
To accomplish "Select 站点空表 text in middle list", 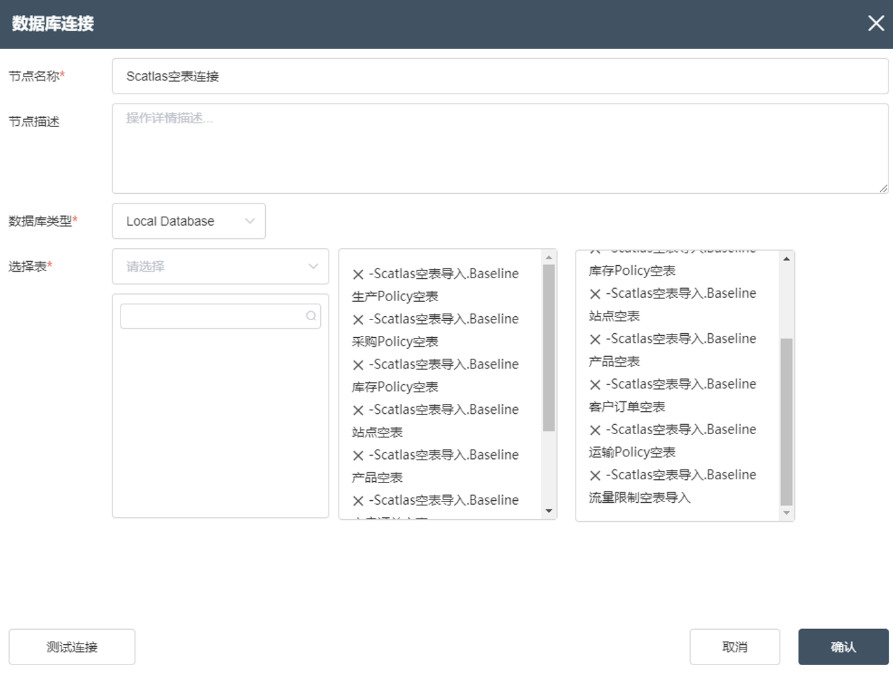I will click(377, 432).
